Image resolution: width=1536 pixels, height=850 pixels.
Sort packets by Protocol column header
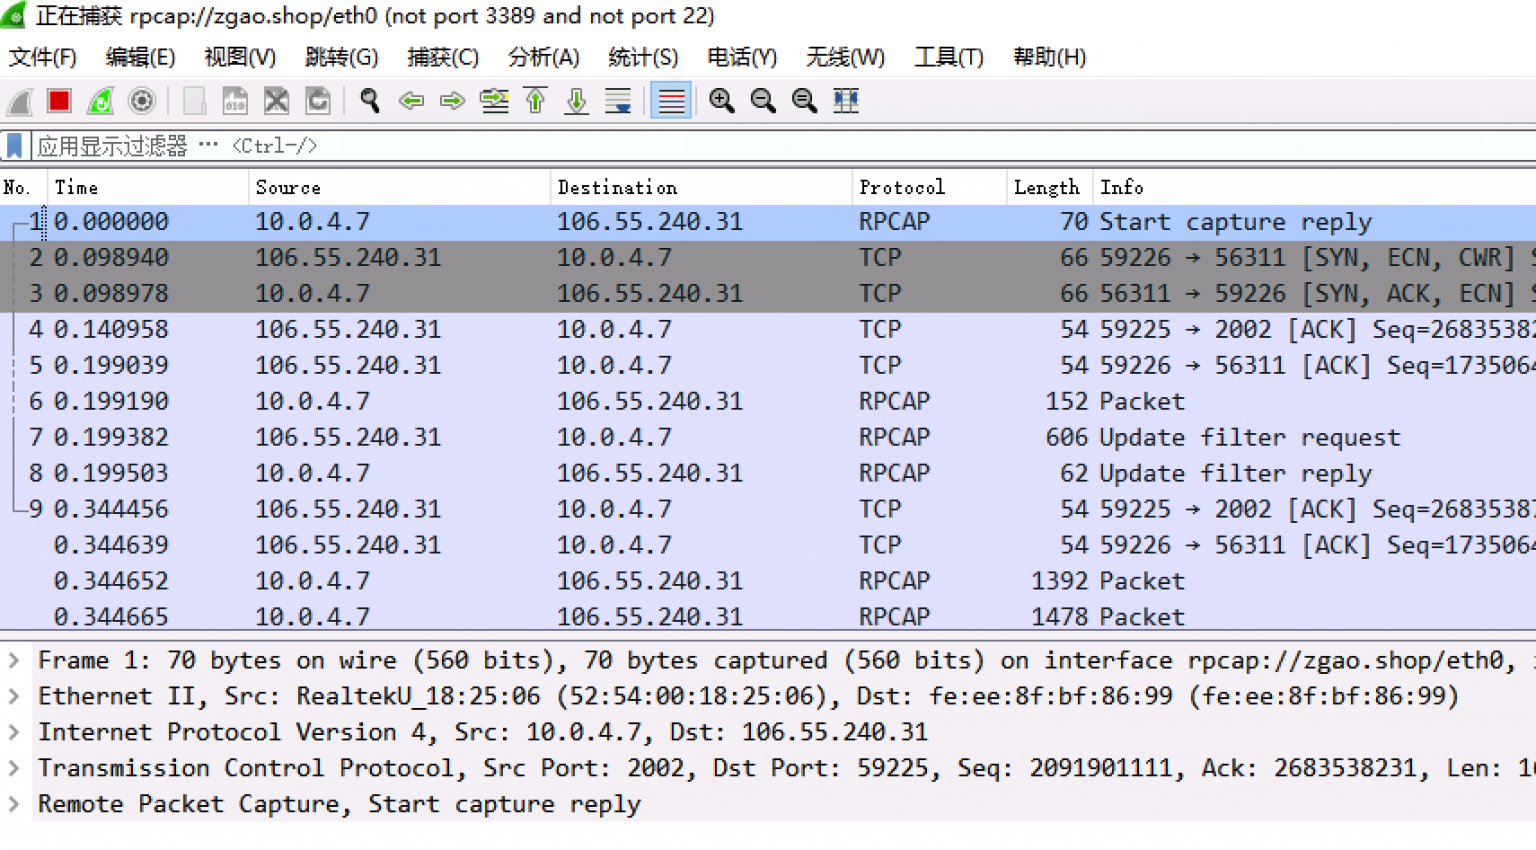pyautogui.click(x=901, y=187)
